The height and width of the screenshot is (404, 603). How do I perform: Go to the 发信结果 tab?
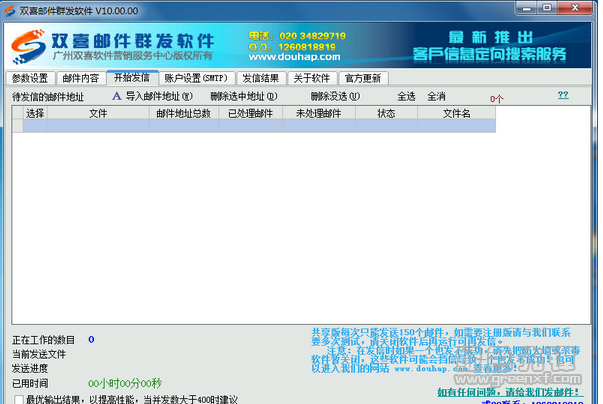pyautogui.click(x=261, y=78)
